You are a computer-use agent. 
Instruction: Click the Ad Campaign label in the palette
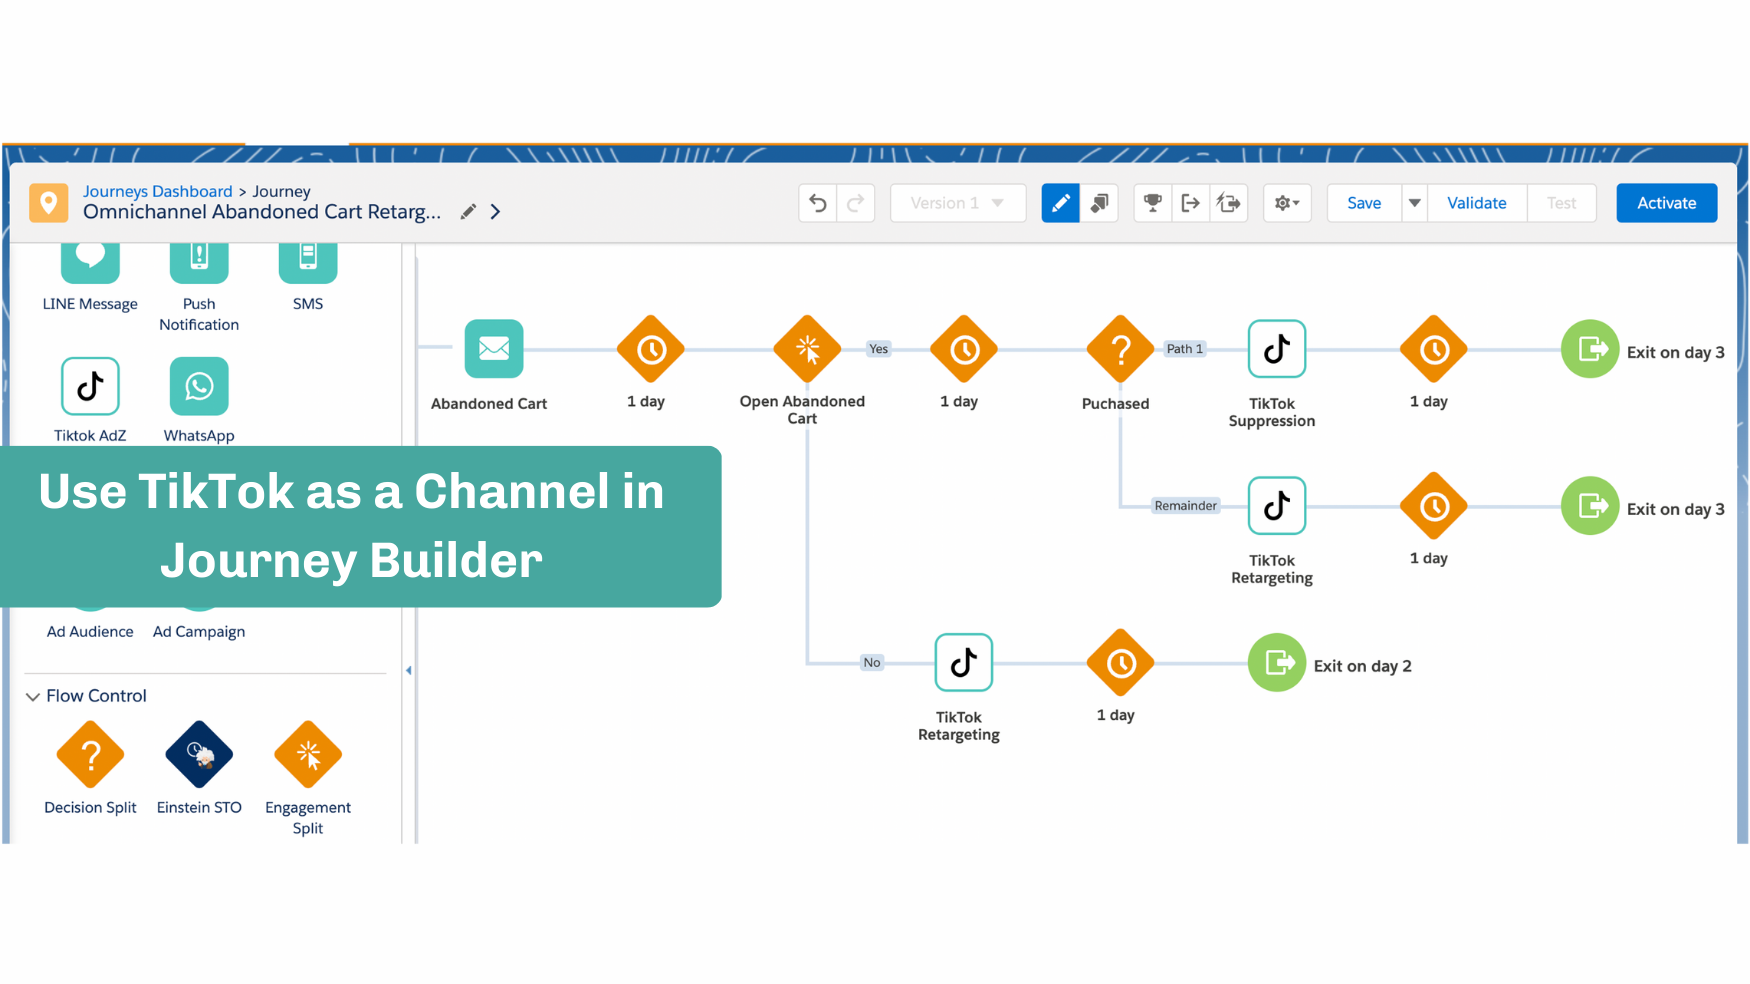tap(199, 632)
